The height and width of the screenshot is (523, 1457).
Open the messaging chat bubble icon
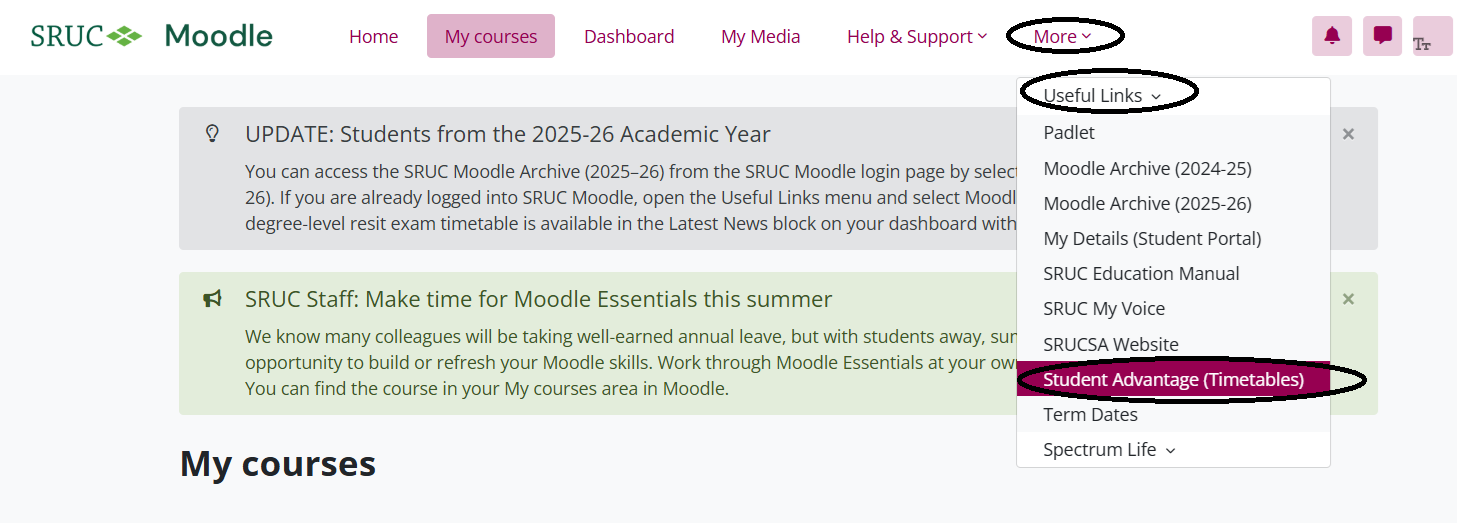tap(1382, 36)
